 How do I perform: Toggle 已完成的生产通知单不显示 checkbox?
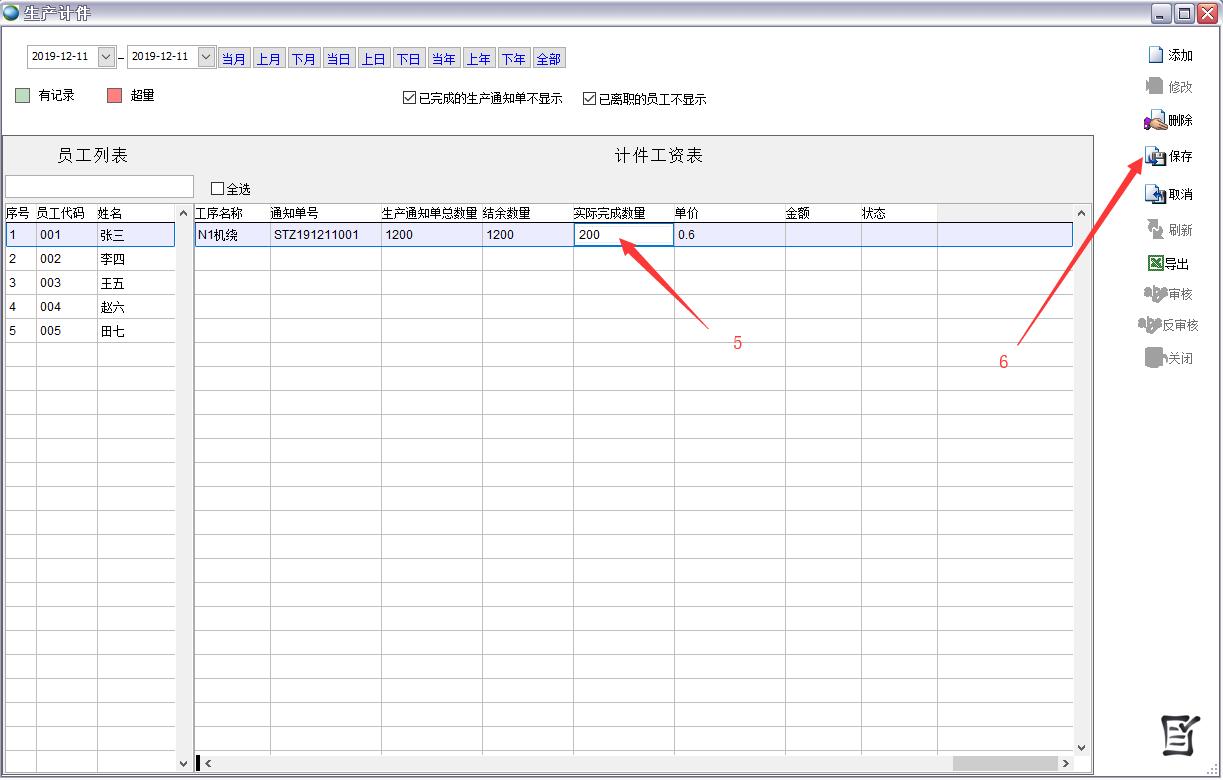click(x=409, y=99)
